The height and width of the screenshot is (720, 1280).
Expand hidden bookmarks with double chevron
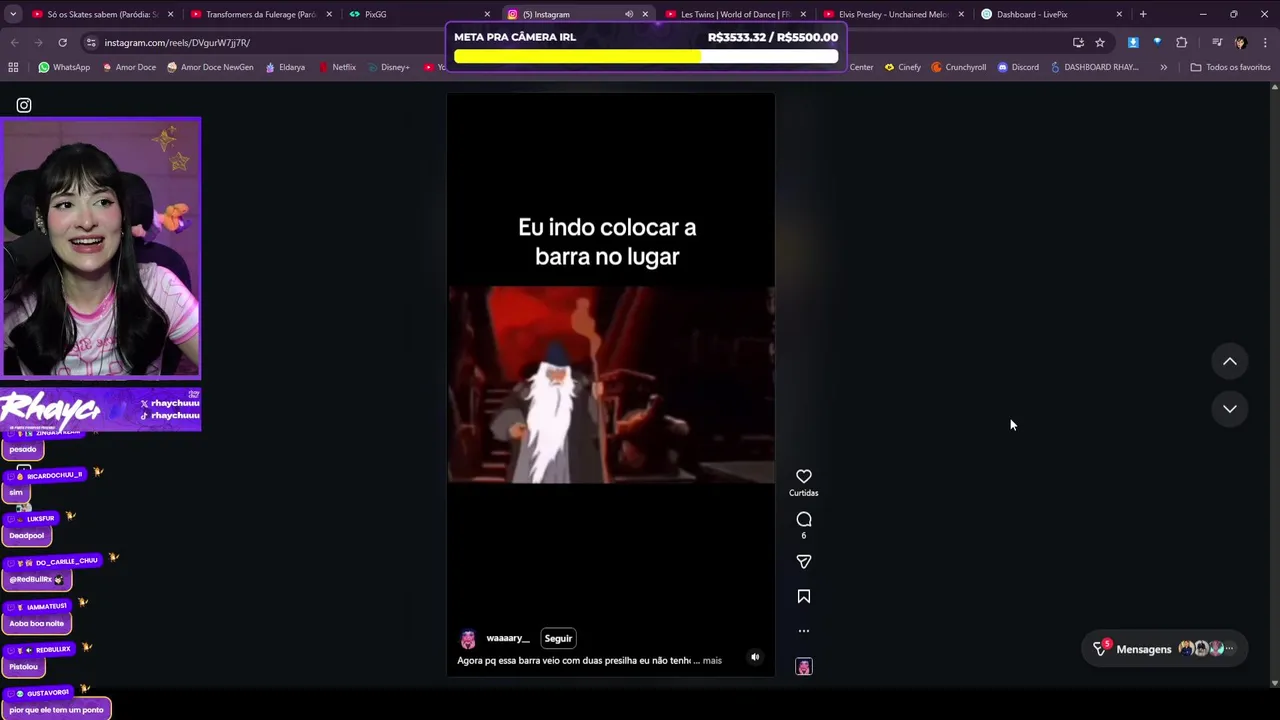(1163, 67)
